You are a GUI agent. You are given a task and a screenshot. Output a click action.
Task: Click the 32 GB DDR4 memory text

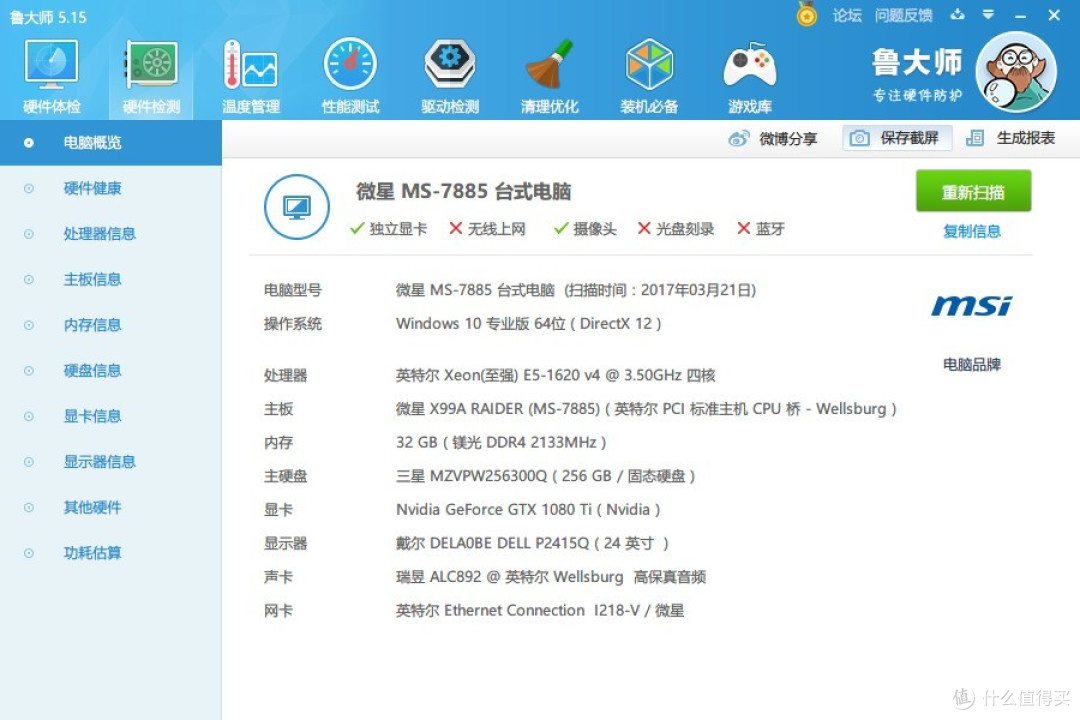501,442
